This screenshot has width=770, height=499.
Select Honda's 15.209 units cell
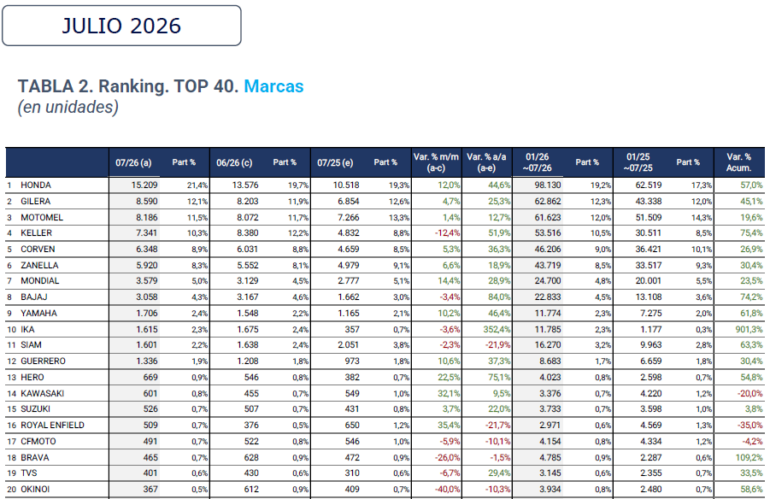144,185
